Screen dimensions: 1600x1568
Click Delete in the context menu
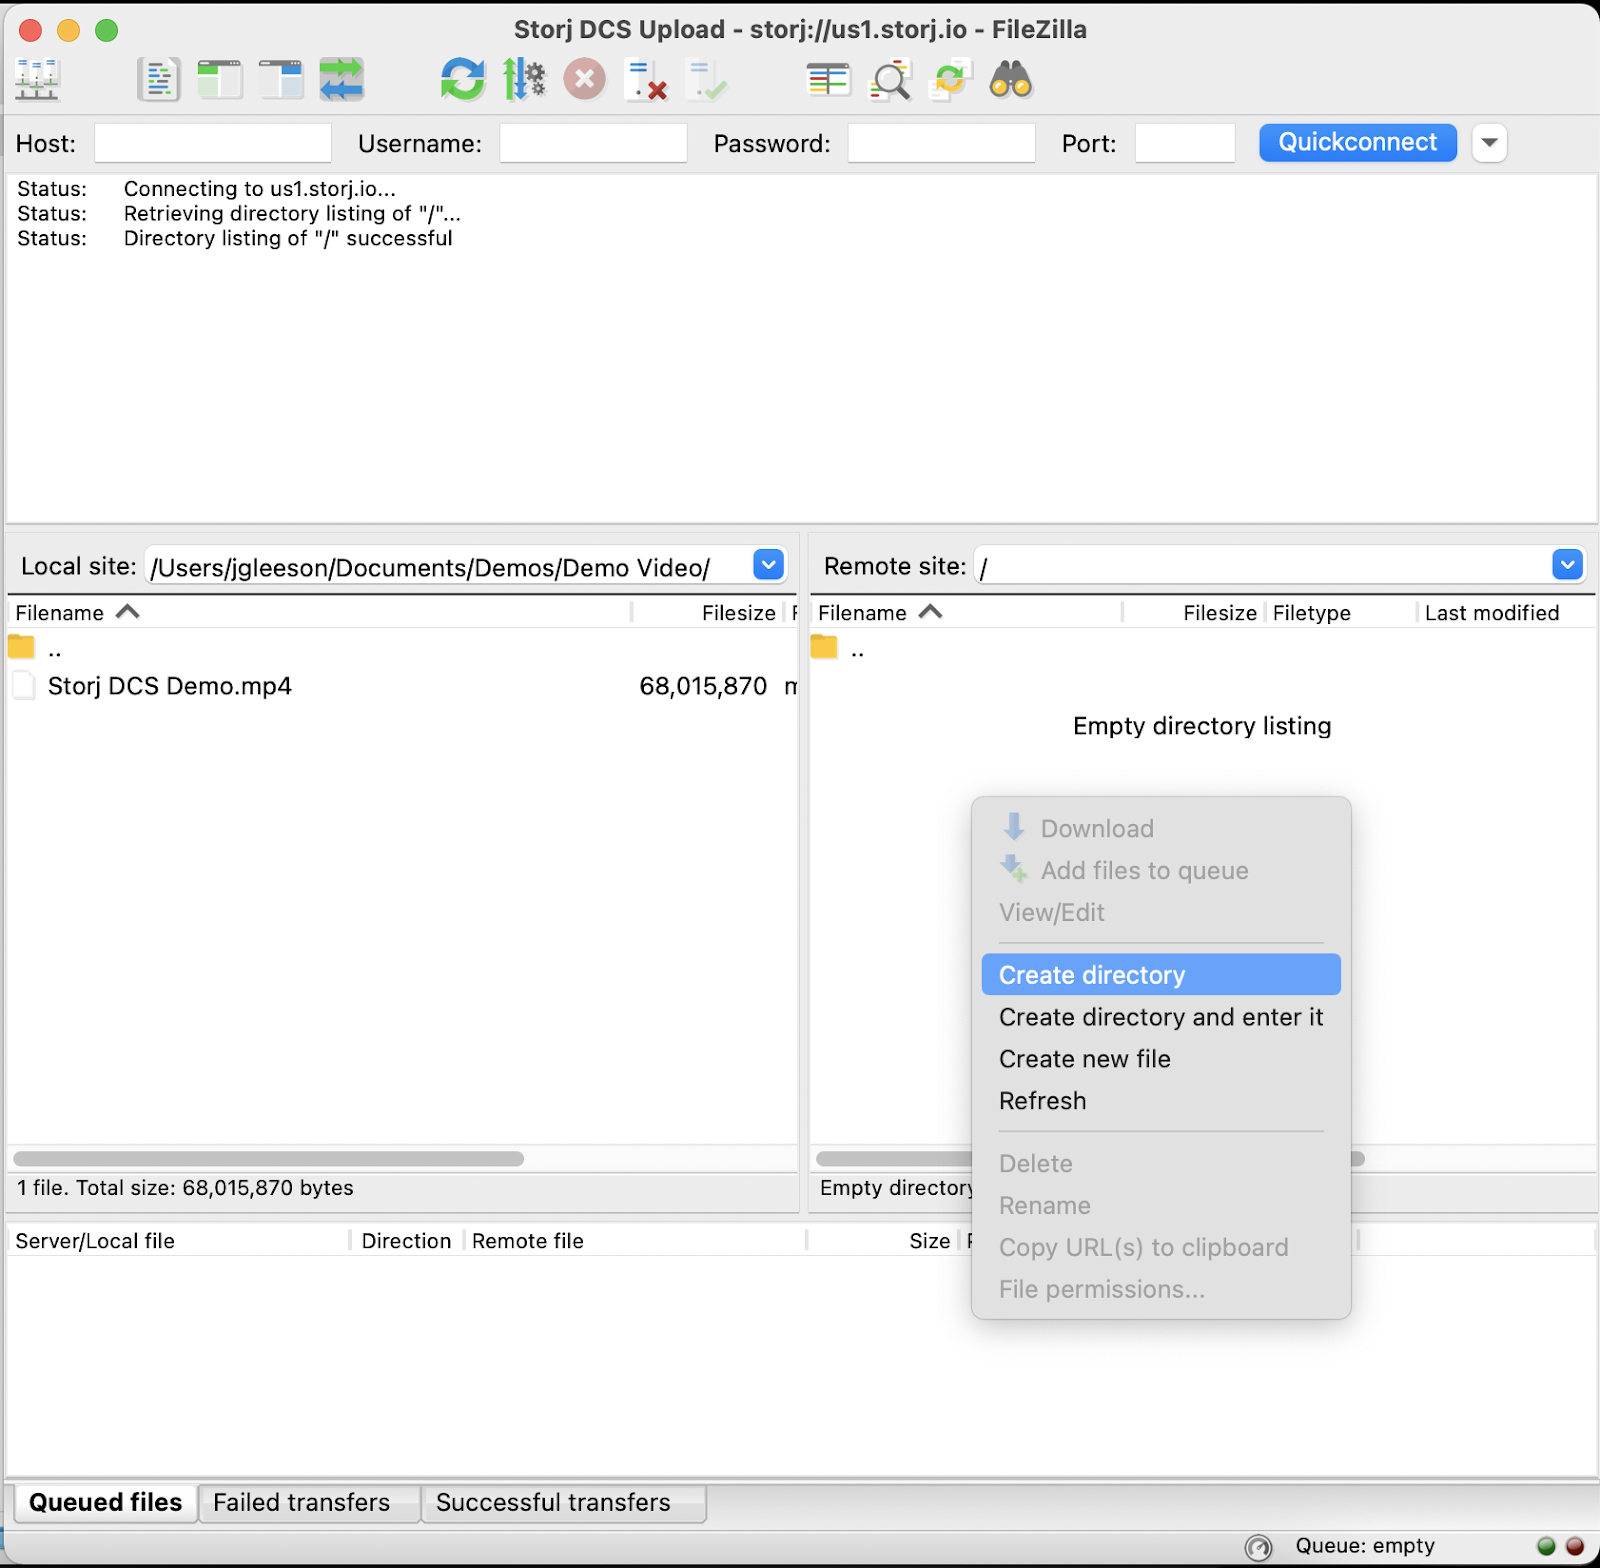pyautogui.click(x=1161, y=1164)
